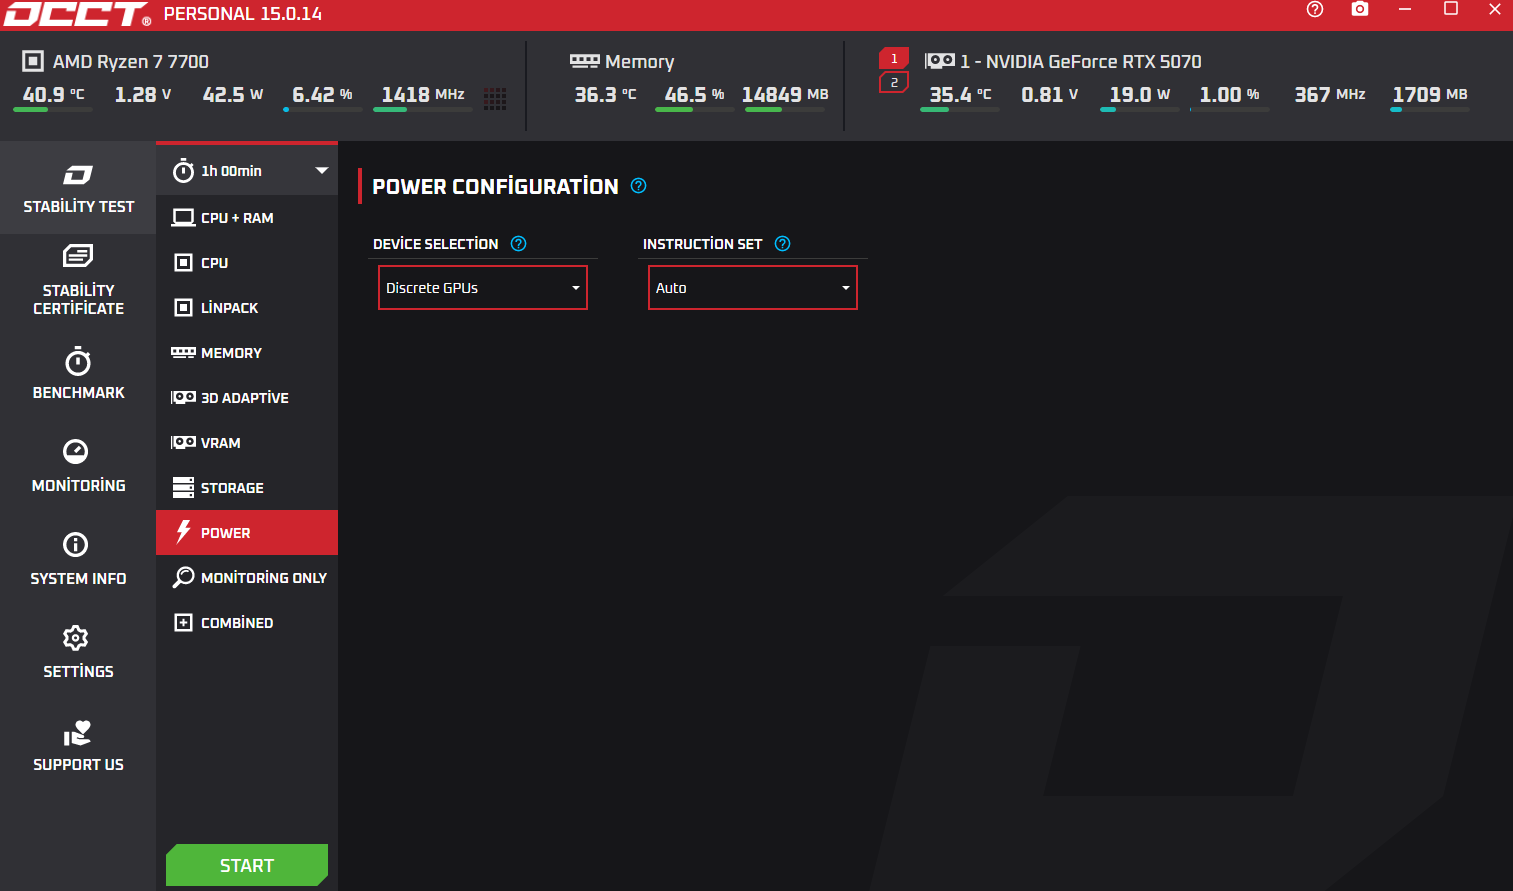Click the CPU frequency 1418 MHz reading
This screenshot has width=1513, height=891.
coord(423,95)
